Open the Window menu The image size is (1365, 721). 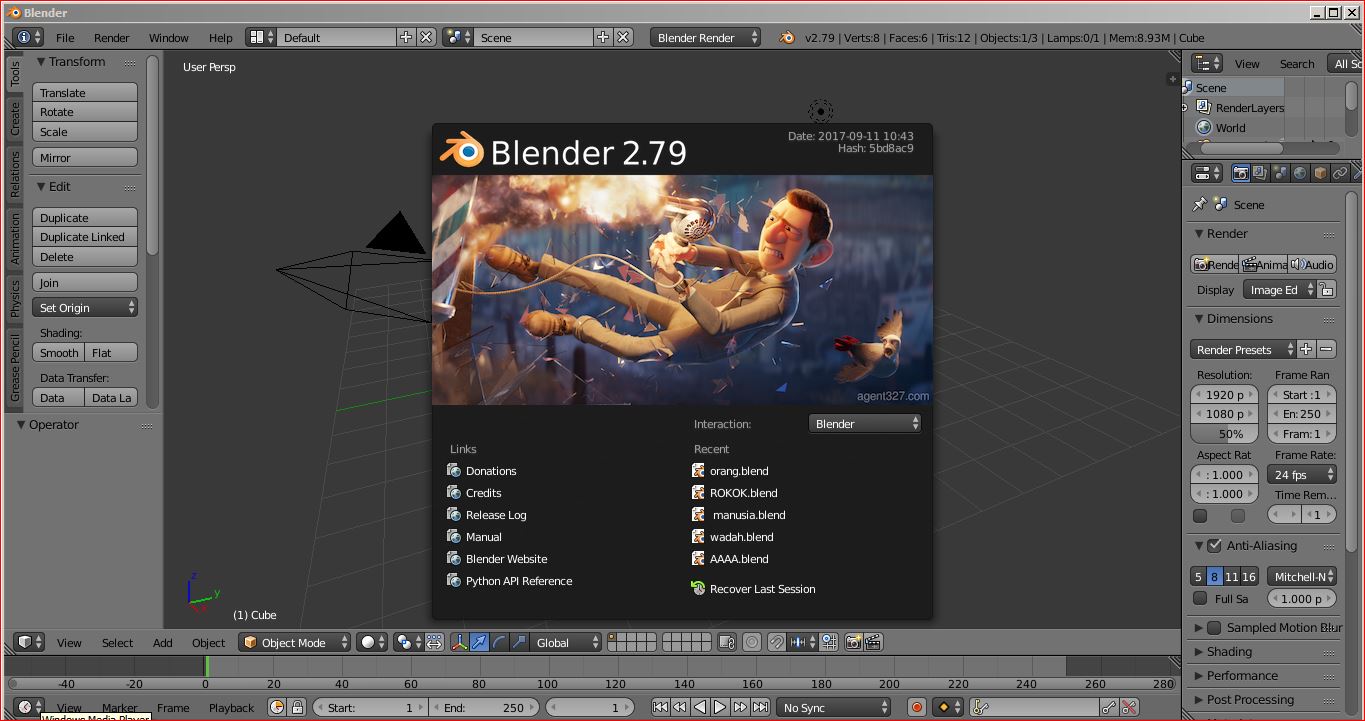[169, 37]
